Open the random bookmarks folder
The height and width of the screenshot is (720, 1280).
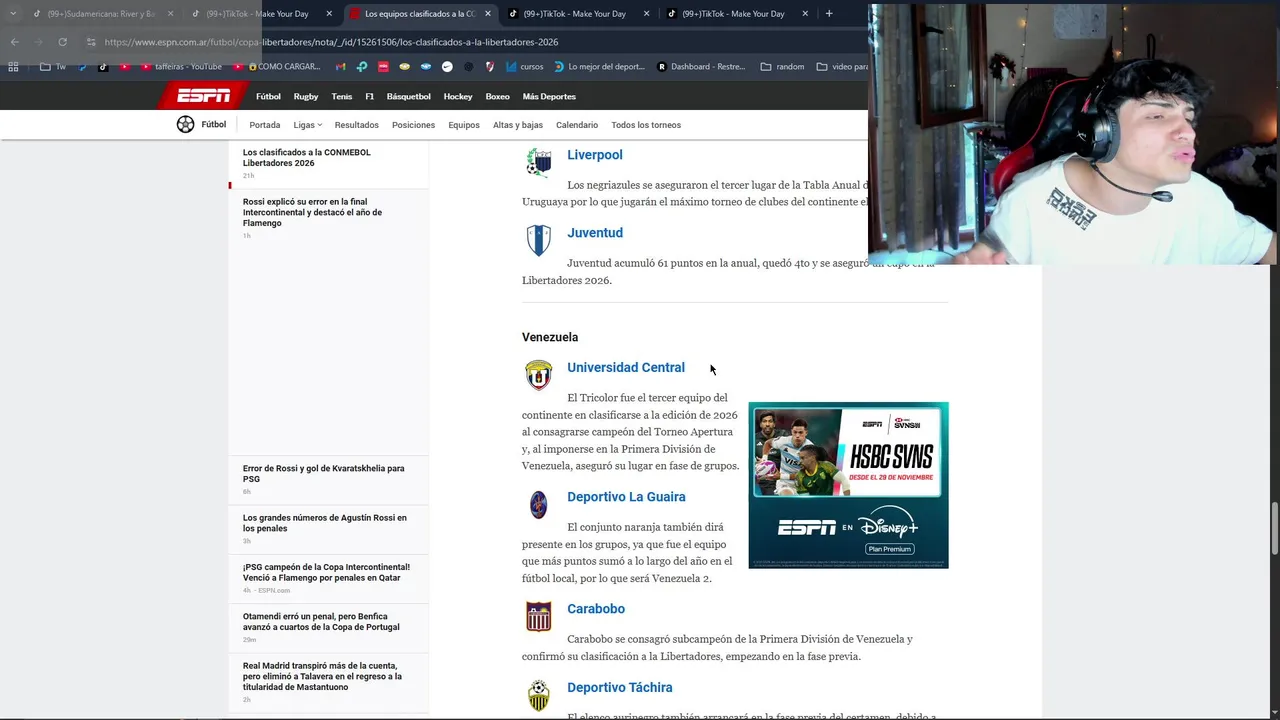pos(782,67)
